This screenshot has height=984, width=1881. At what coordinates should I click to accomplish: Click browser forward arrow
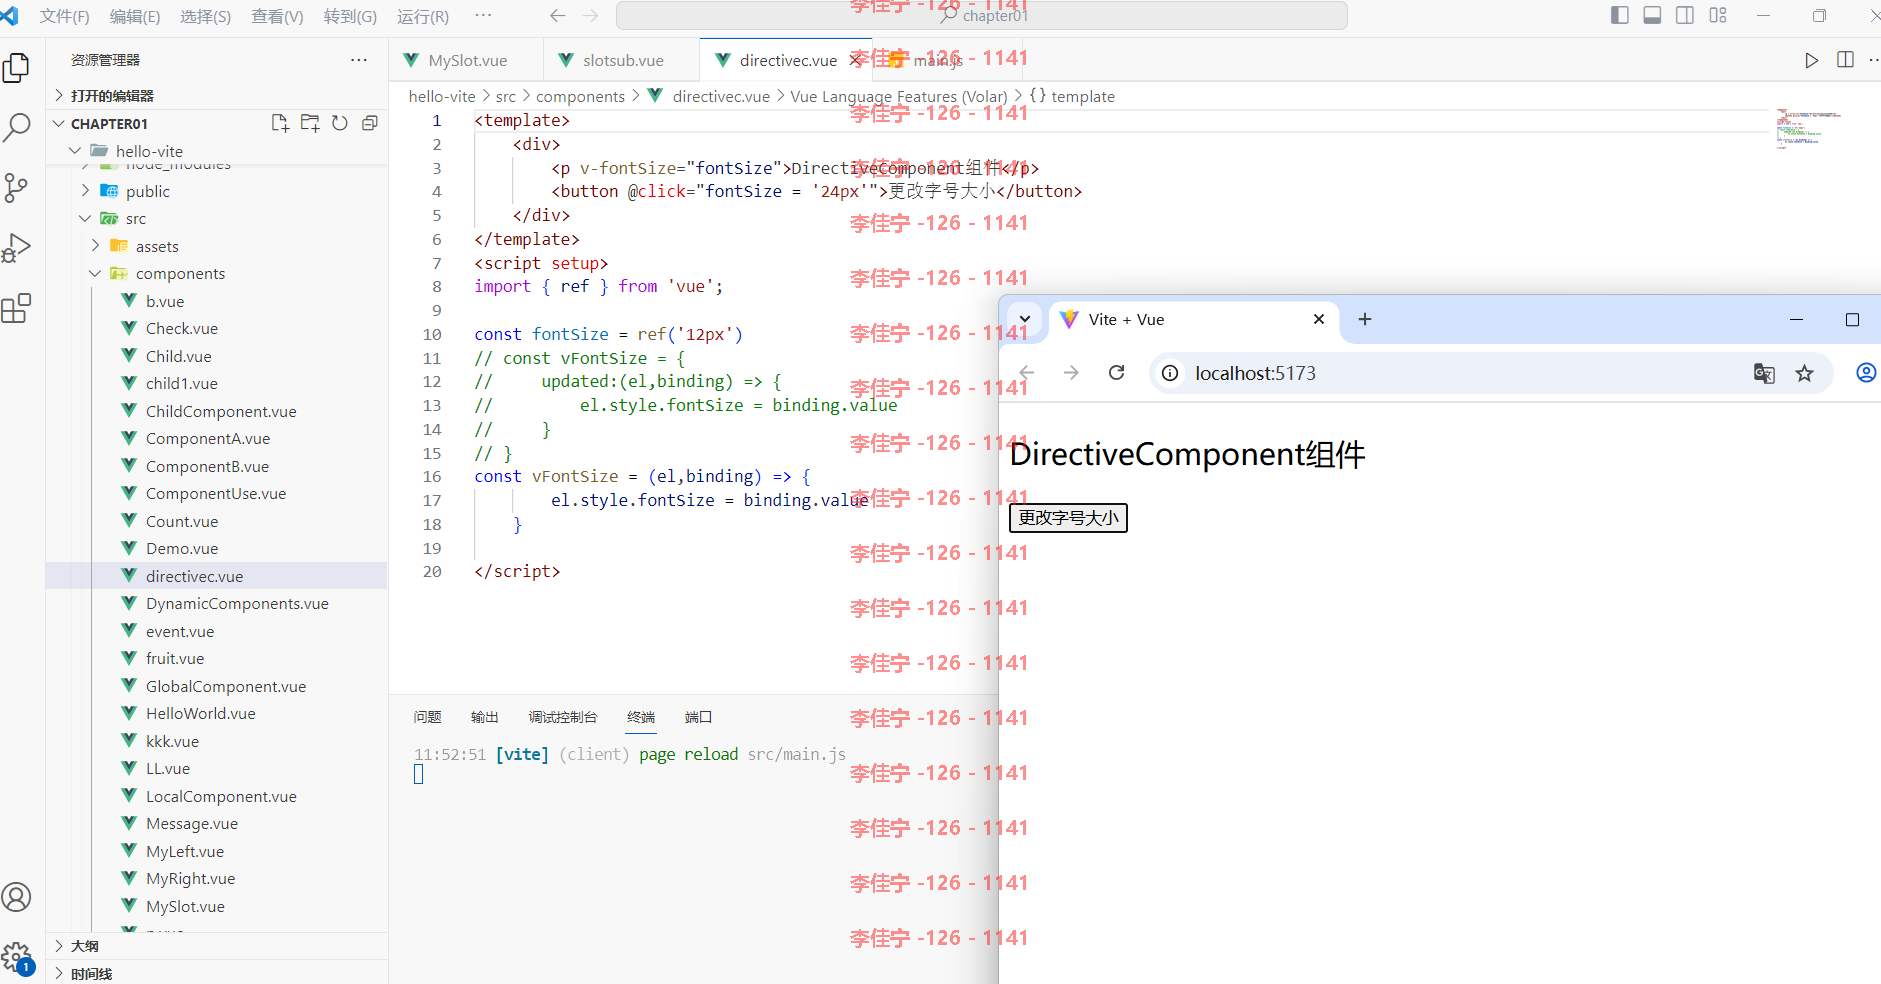(x=1071, y=373)
